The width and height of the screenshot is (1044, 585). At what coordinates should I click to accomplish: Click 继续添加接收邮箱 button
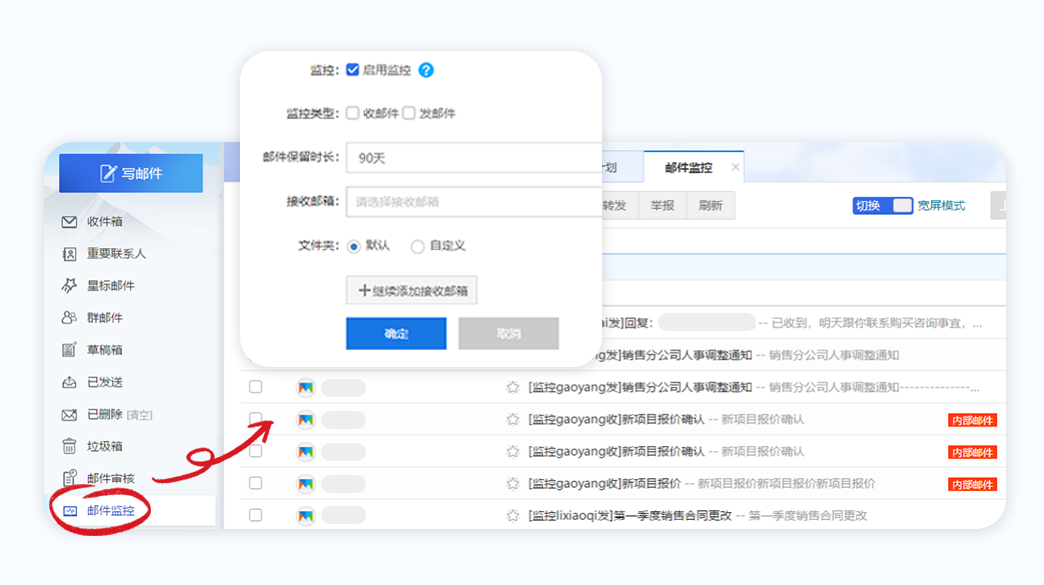coord(411,291)
